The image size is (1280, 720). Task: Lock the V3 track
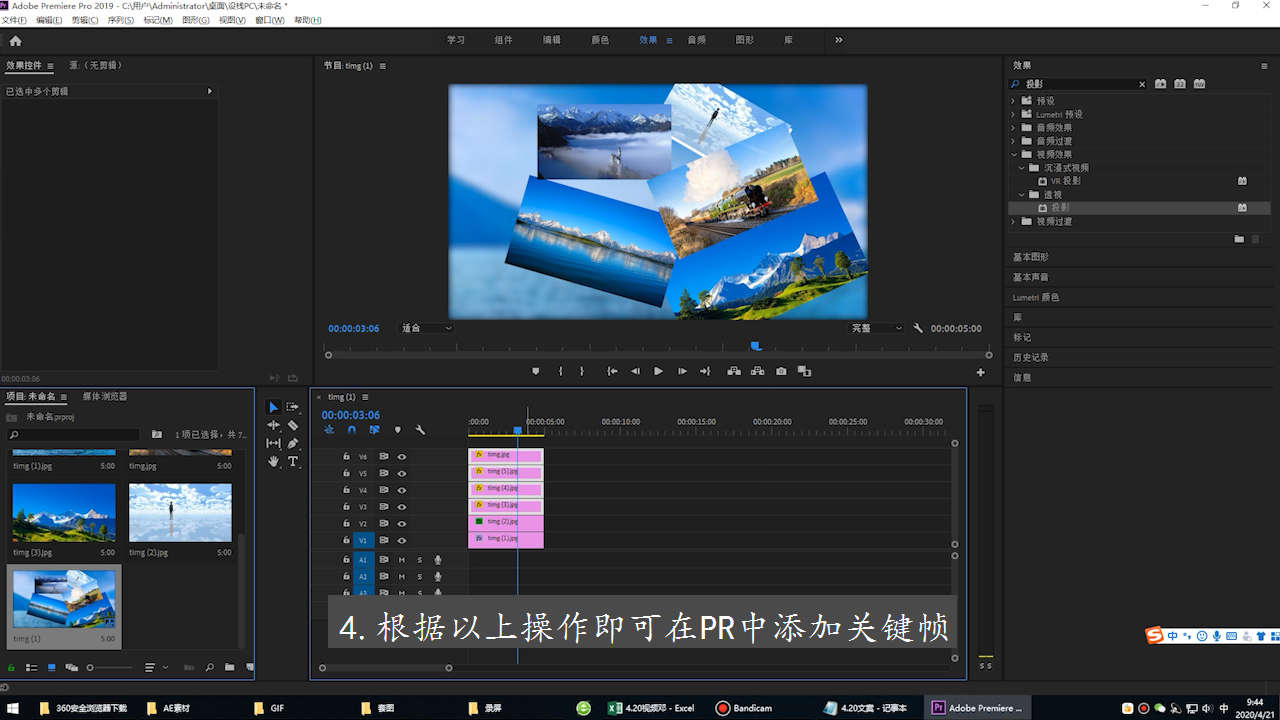click(x=346, y=507)
